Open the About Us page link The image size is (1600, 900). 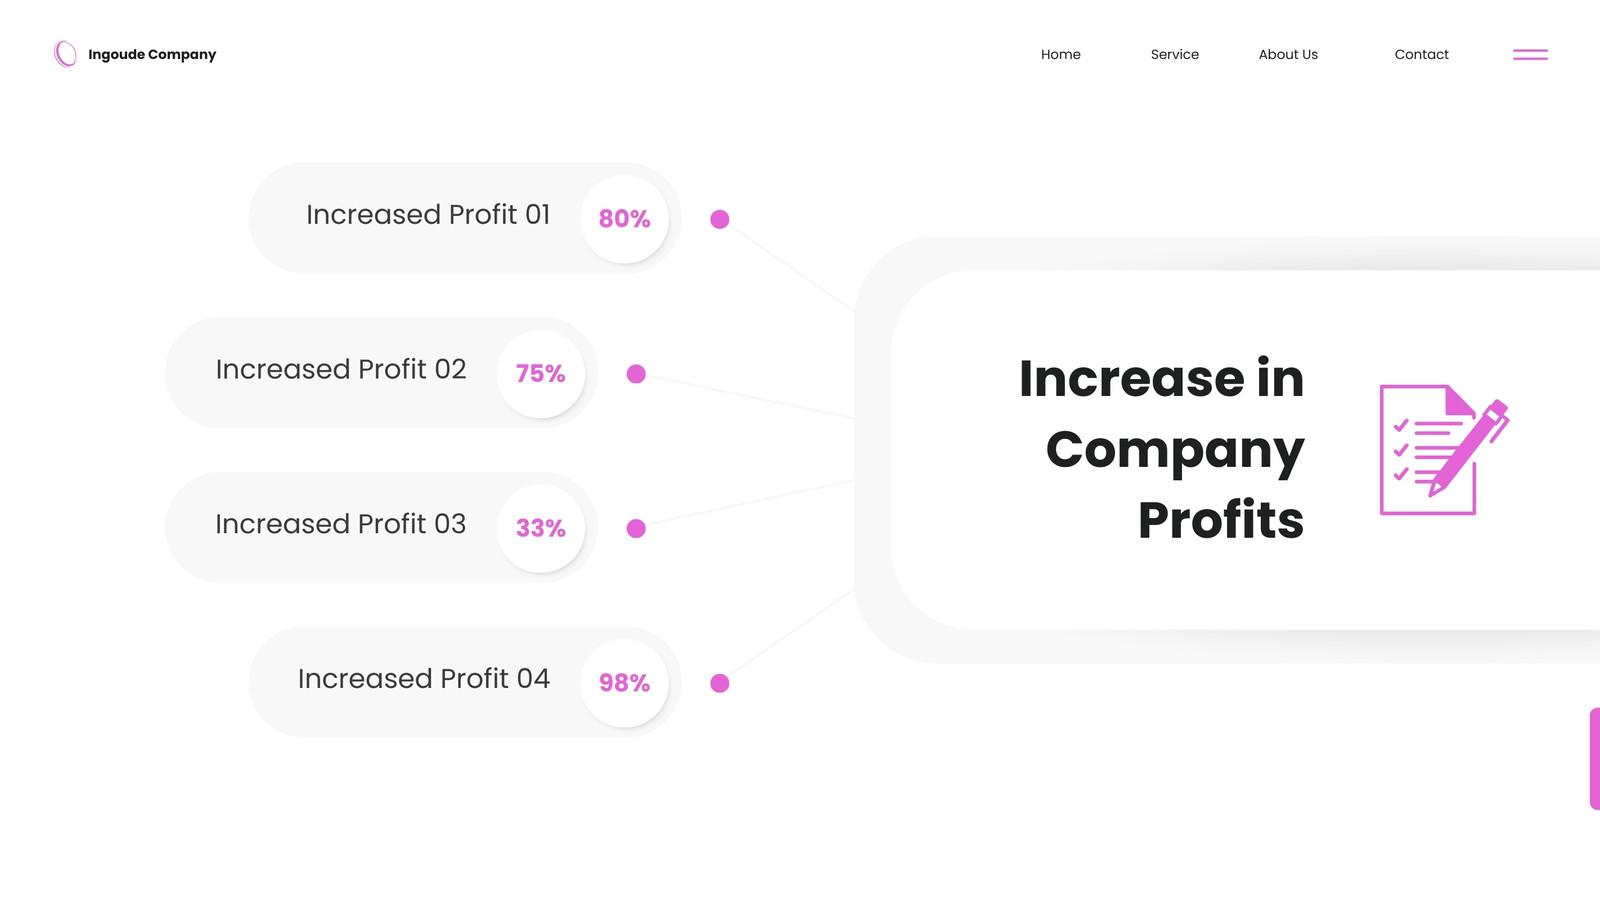click(x=1288, y=54)
